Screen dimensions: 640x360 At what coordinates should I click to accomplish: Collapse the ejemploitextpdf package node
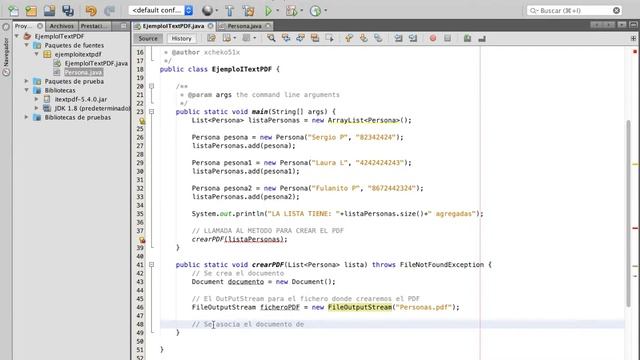[37, 54]
